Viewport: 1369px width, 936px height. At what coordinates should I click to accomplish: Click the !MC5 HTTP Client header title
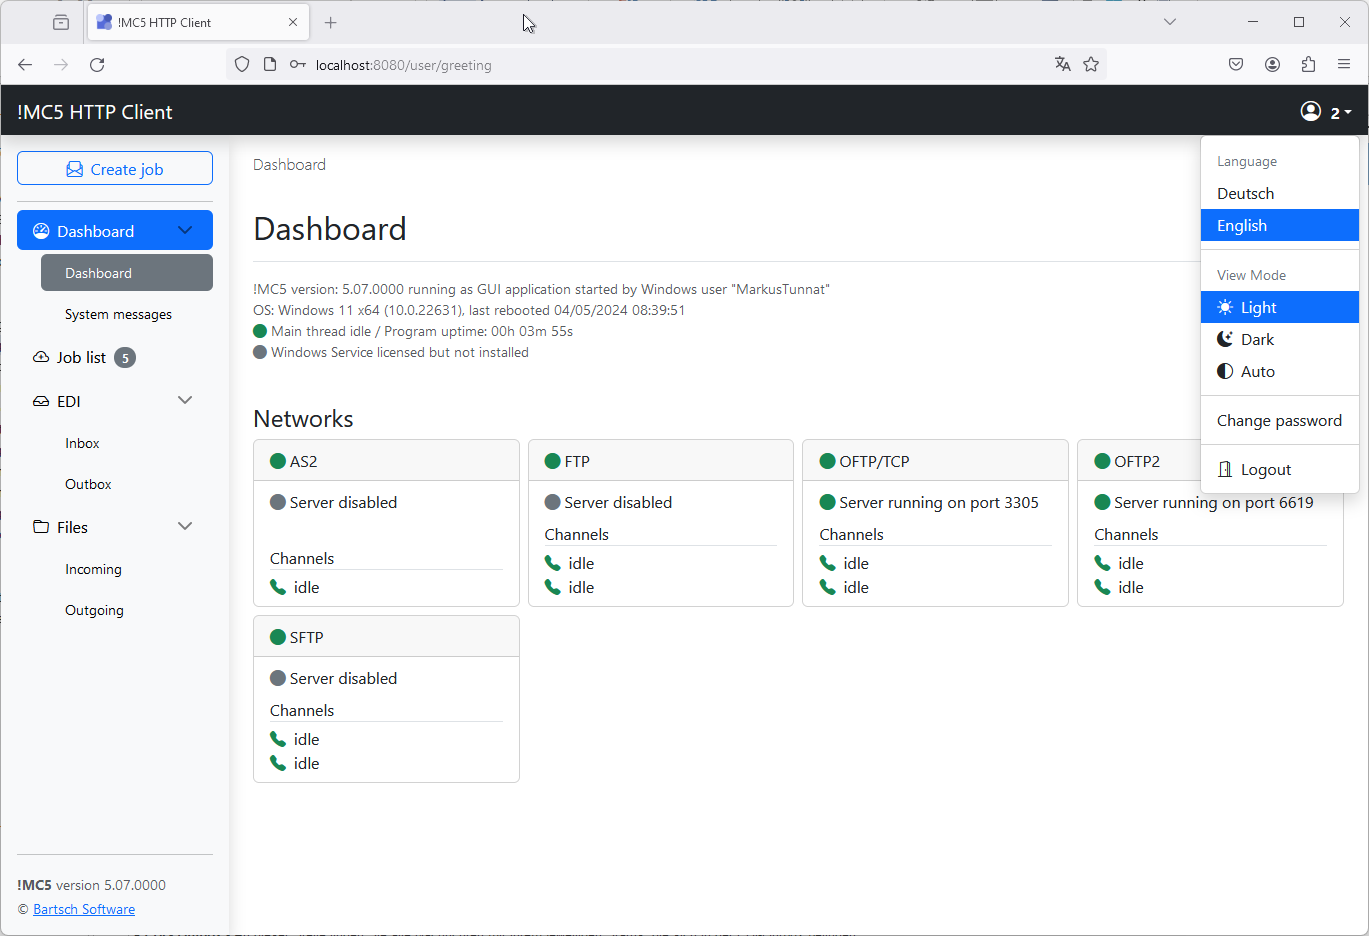(95, 112)
